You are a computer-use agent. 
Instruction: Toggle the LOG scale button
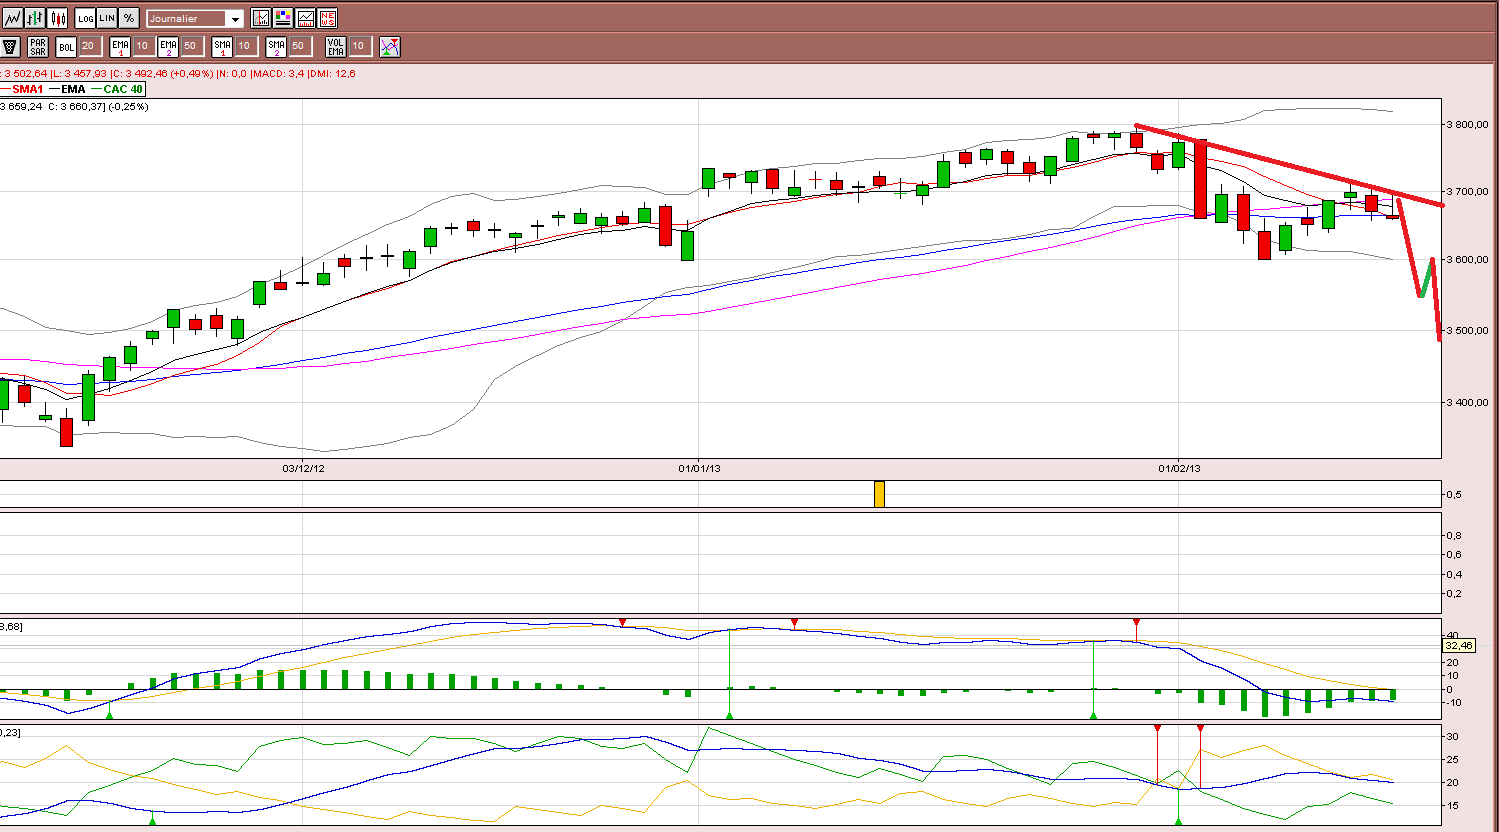point(85,18)
